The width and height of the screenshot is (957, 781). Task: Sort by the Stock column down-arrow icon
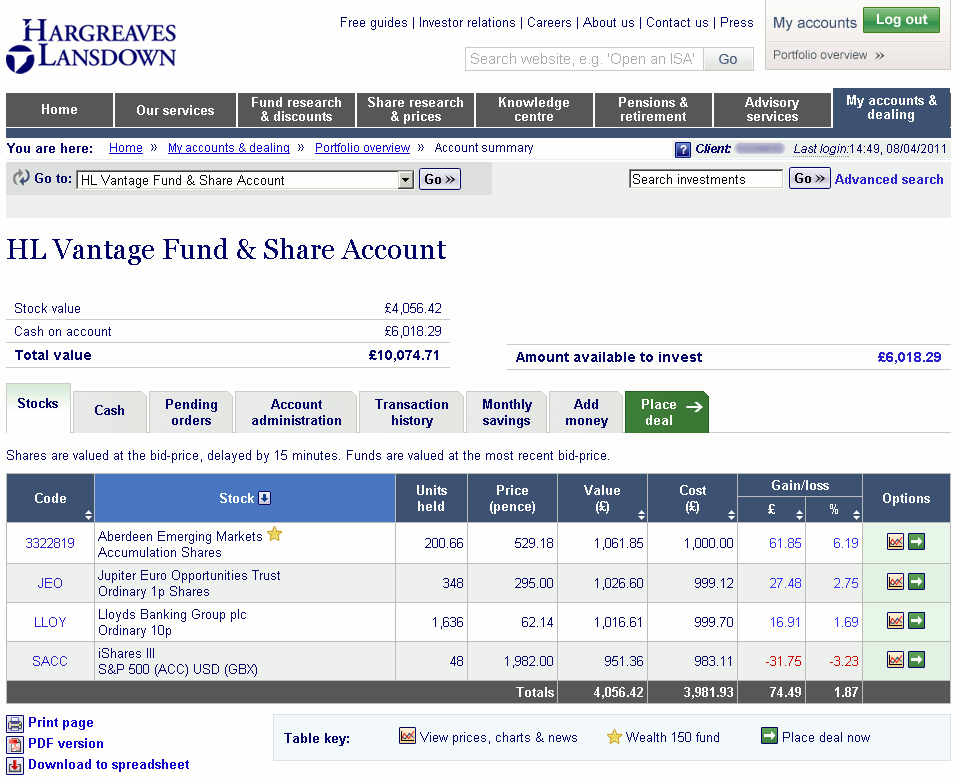(x=264, y=498)
